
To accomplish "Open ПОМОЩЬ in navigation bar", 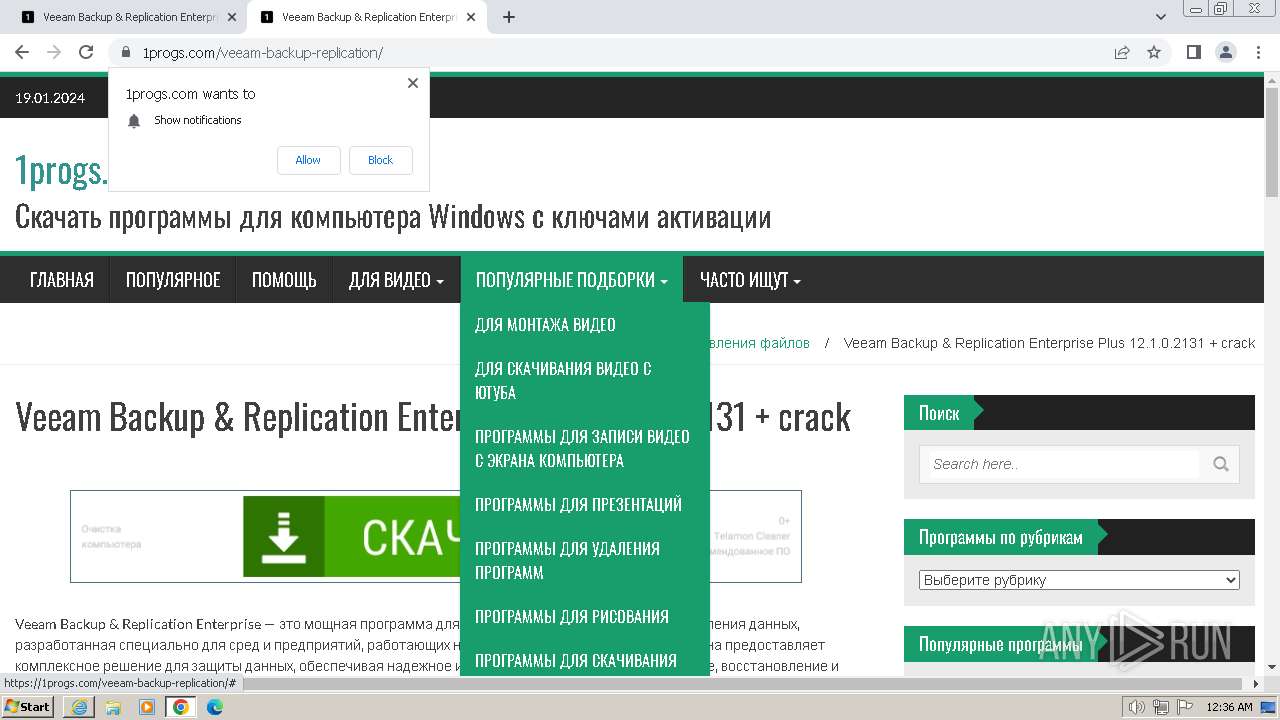I will pos(284,280).
